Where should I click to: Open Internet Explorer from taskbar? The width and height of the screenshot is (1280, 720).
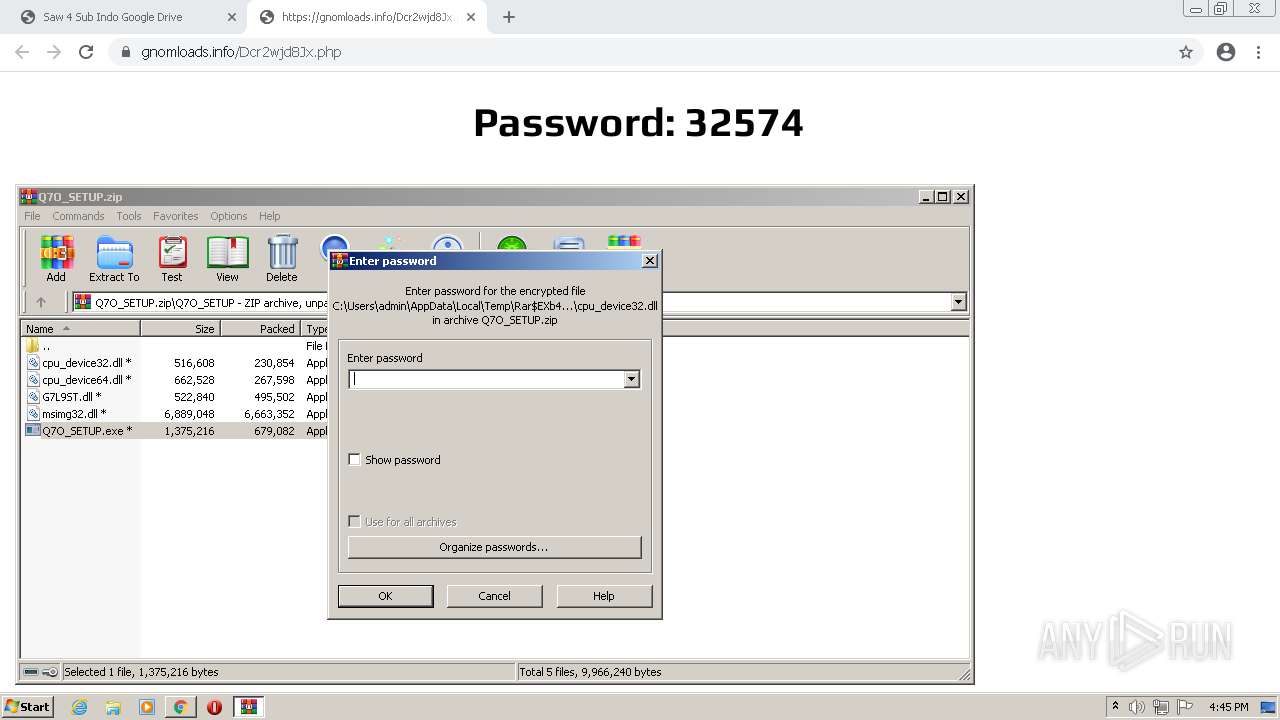[x=79, y=707]
